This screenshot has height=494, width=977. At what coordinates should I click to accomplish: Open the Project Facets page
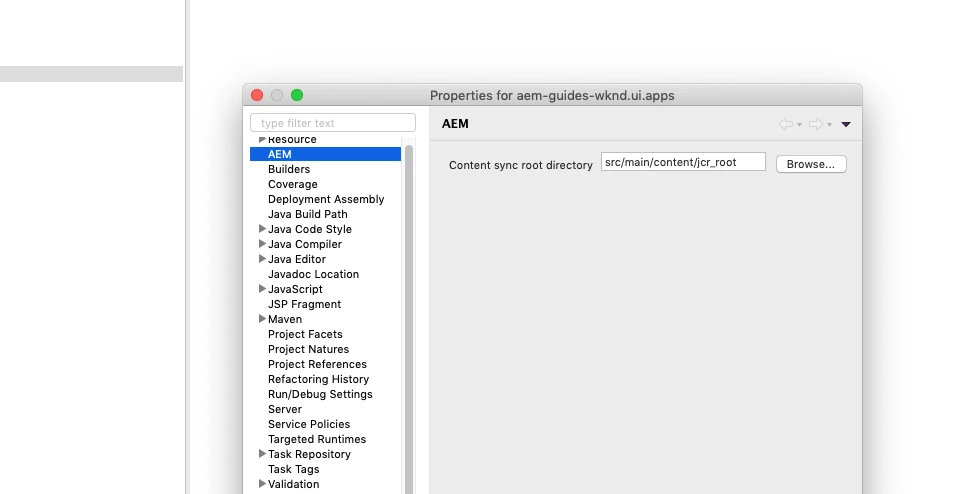coord(305,334)
